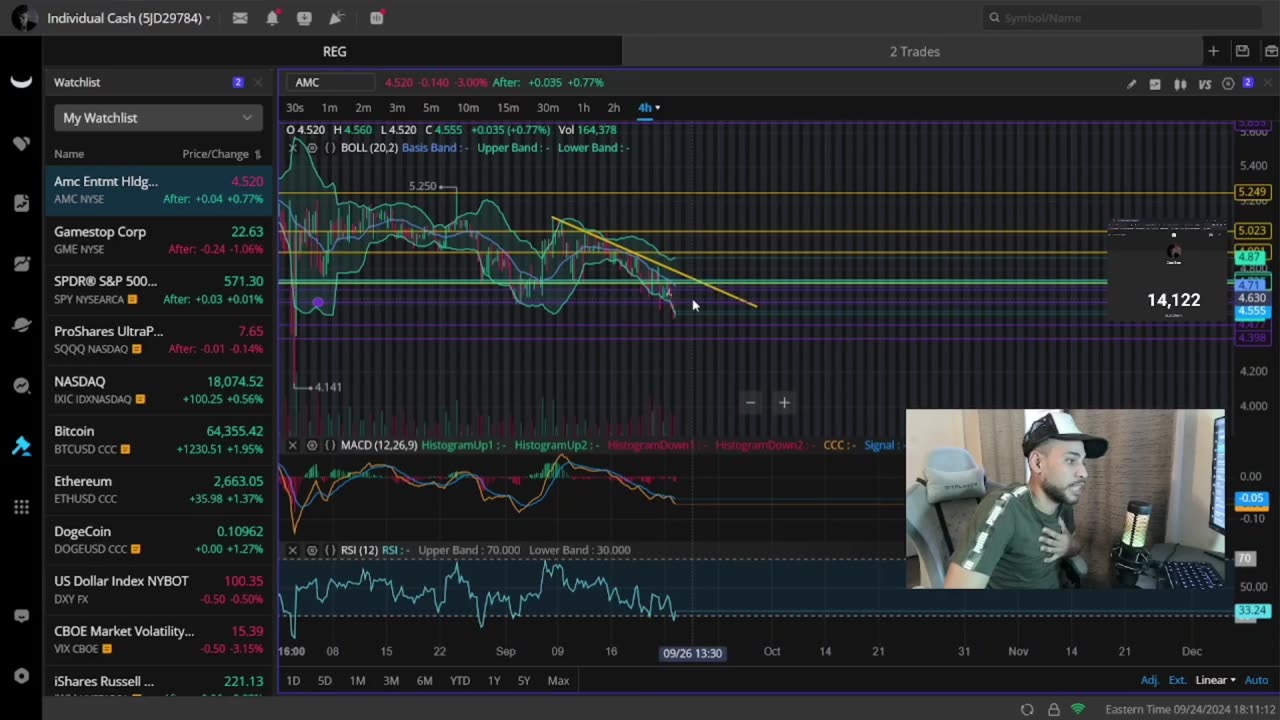Switch to the REG layout tab

tap(334, 51)
